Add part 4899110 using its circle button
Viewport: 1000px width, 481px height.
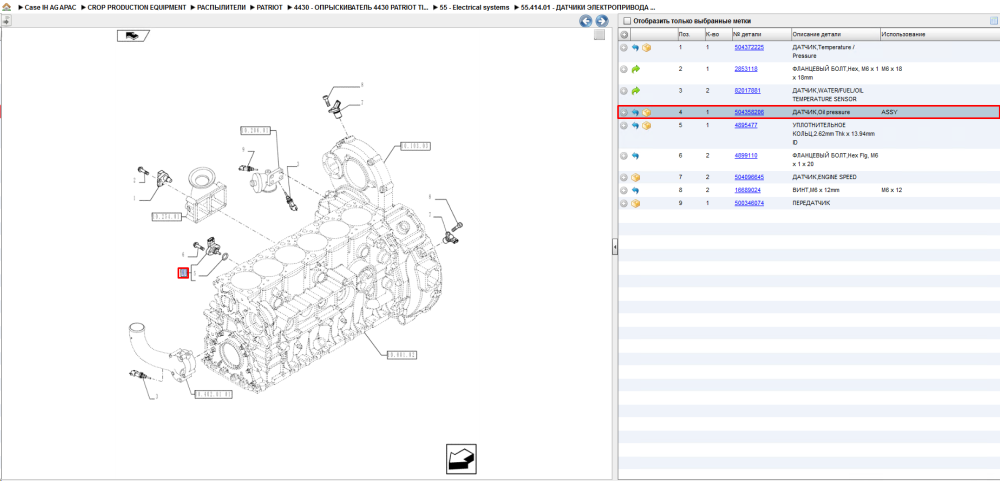pyautogui.click(x=624, y=156)
